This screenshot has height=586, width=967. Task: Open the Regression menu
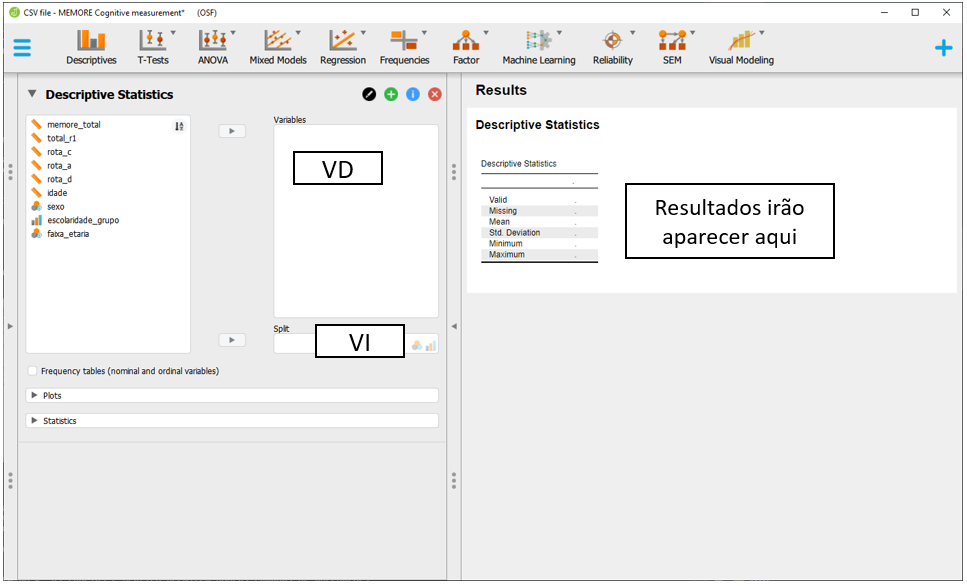[x=343, y=47]
